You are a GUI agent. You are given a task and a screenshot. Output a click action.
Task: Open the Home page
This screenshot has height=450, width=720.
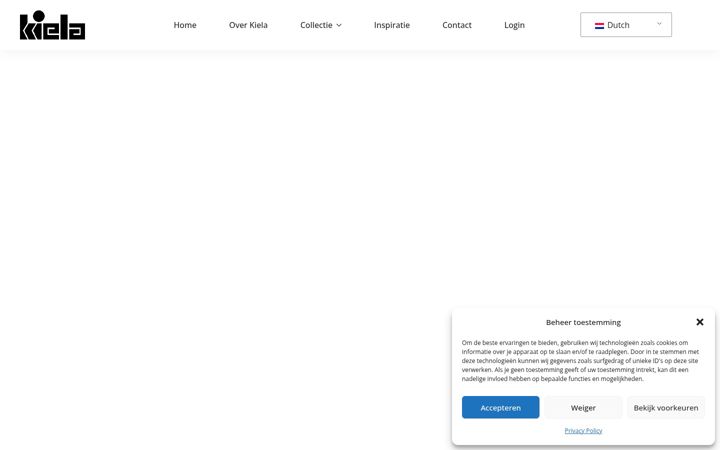(185, 25)
